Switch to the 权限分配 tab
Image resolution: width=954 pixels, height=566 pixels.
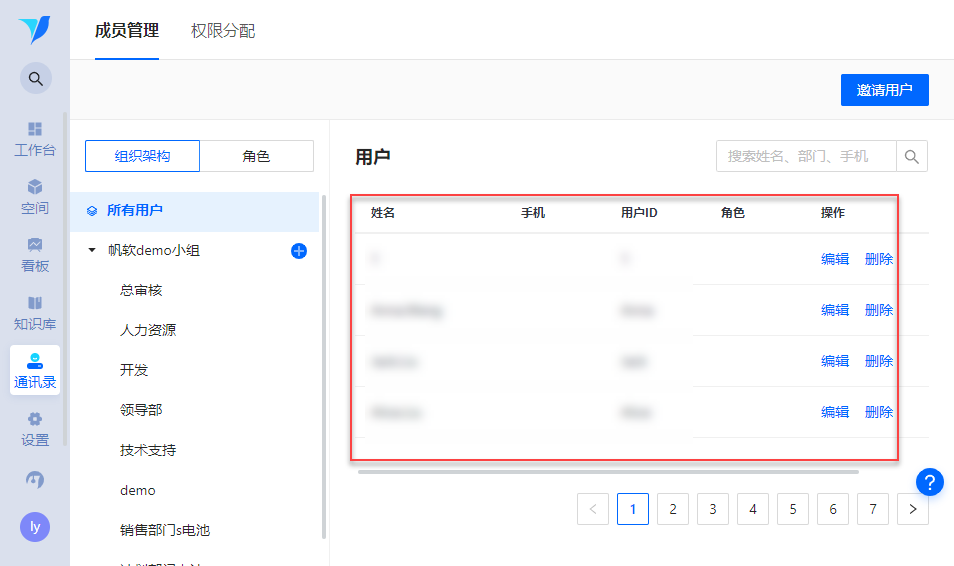click(x=223, y=31)
